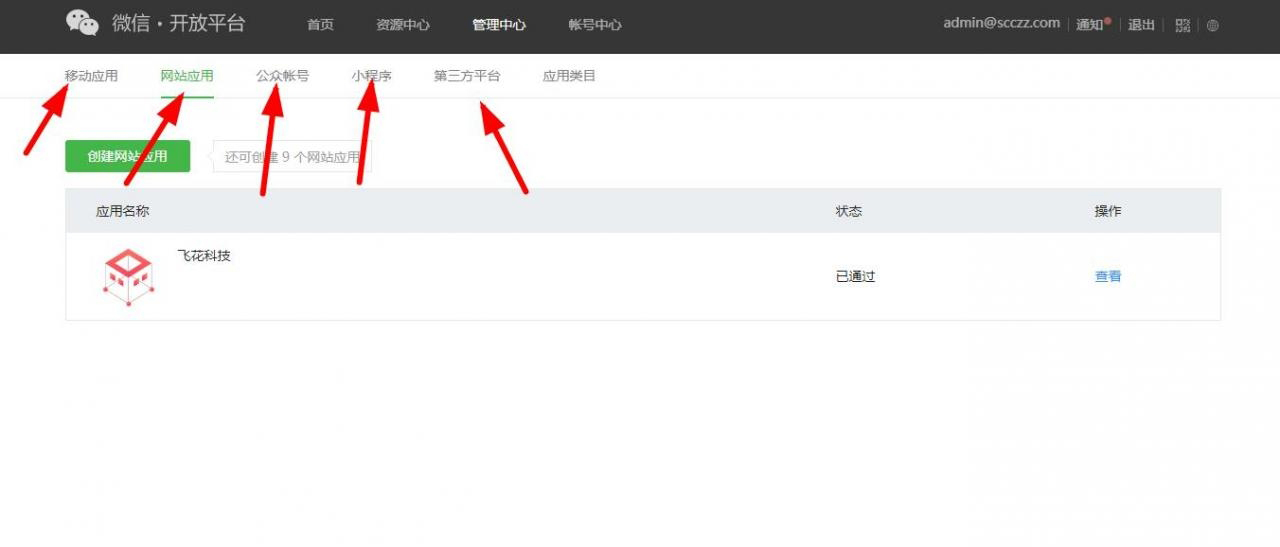Click the globe language icon
Viewport: 1280px width, 547px height.
click(x=1213, y=25)
